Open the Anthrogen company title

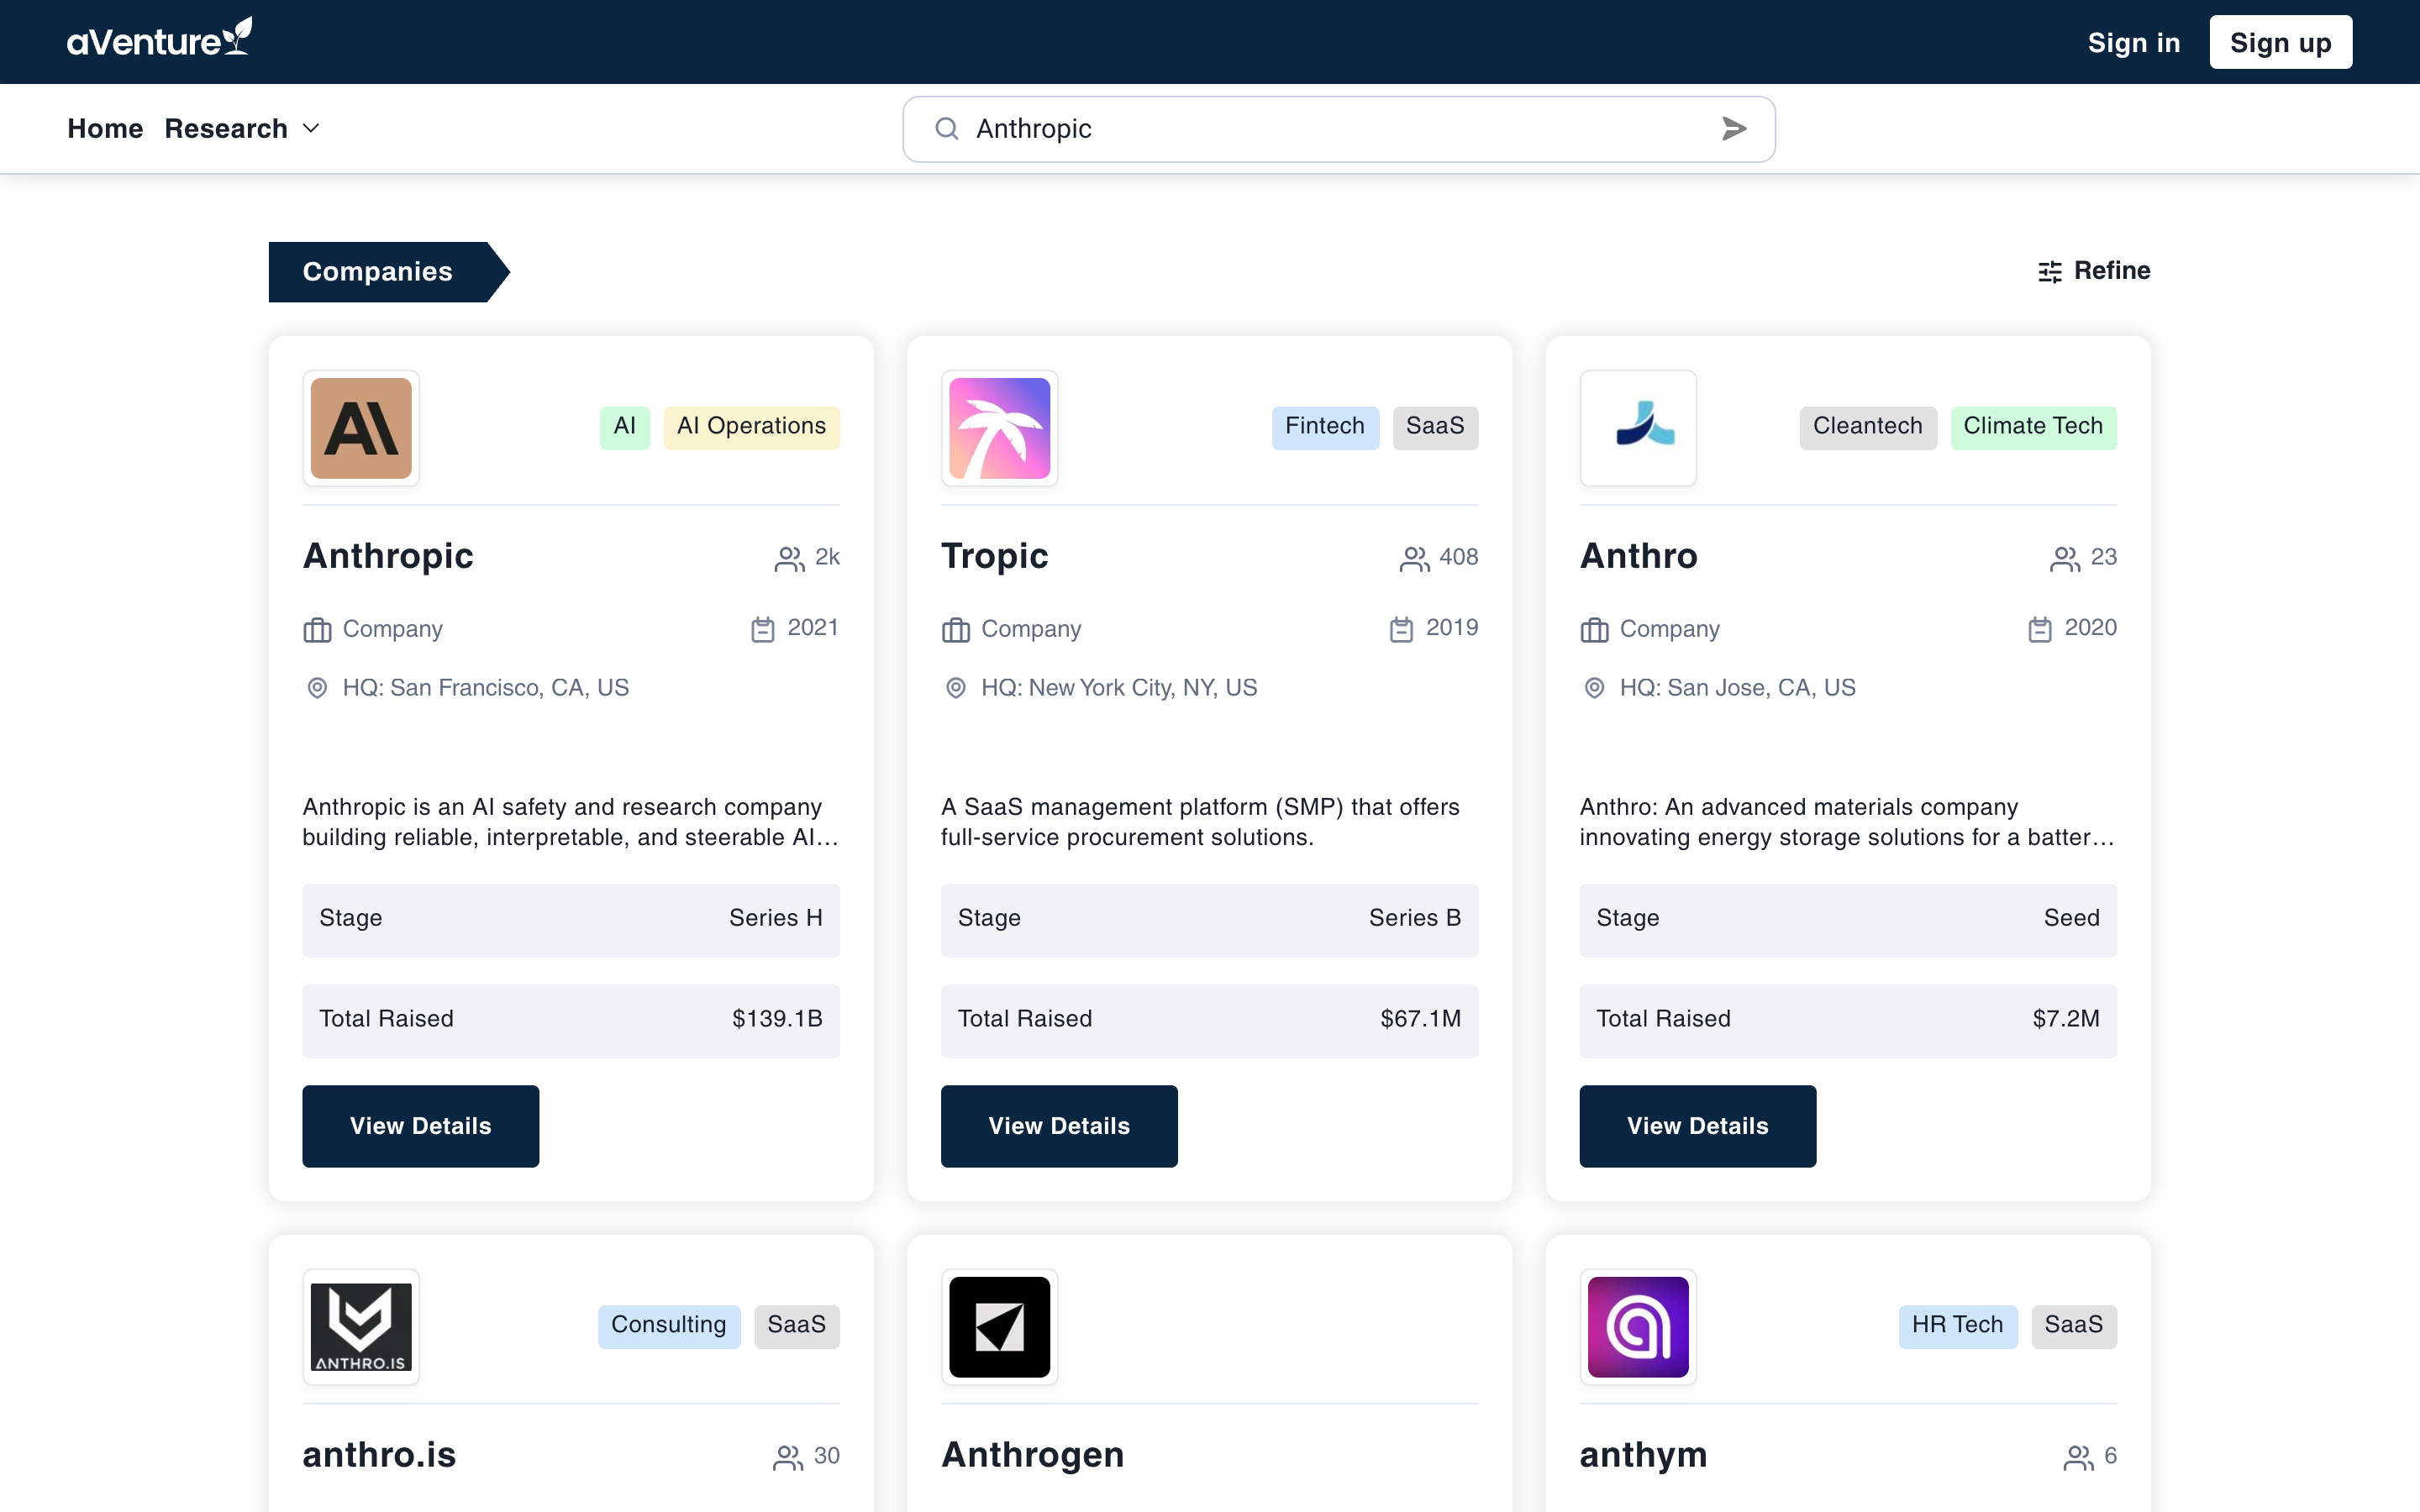(1032, 1455)
